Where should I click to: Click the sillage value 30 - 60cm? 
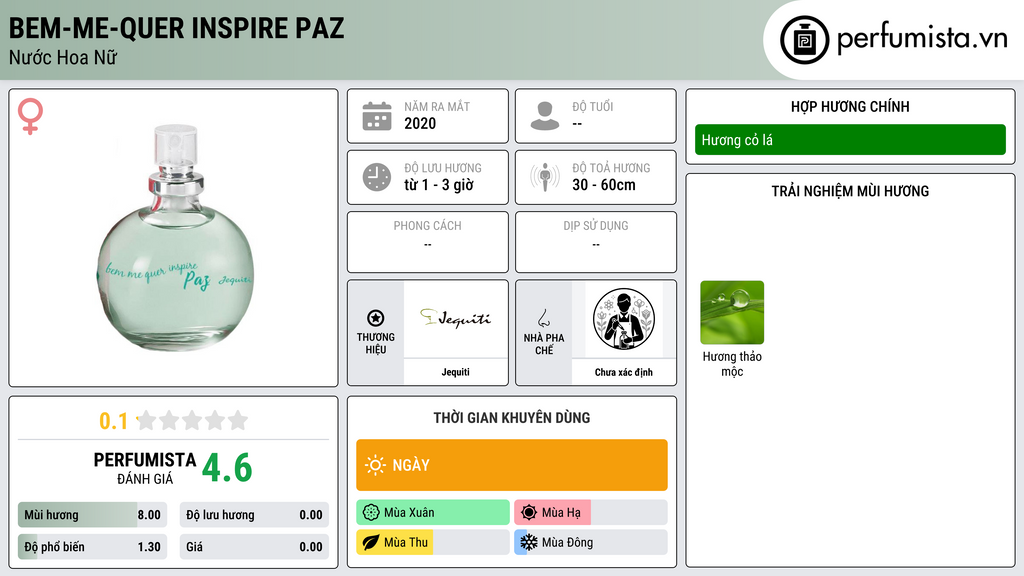click(604, 185)
